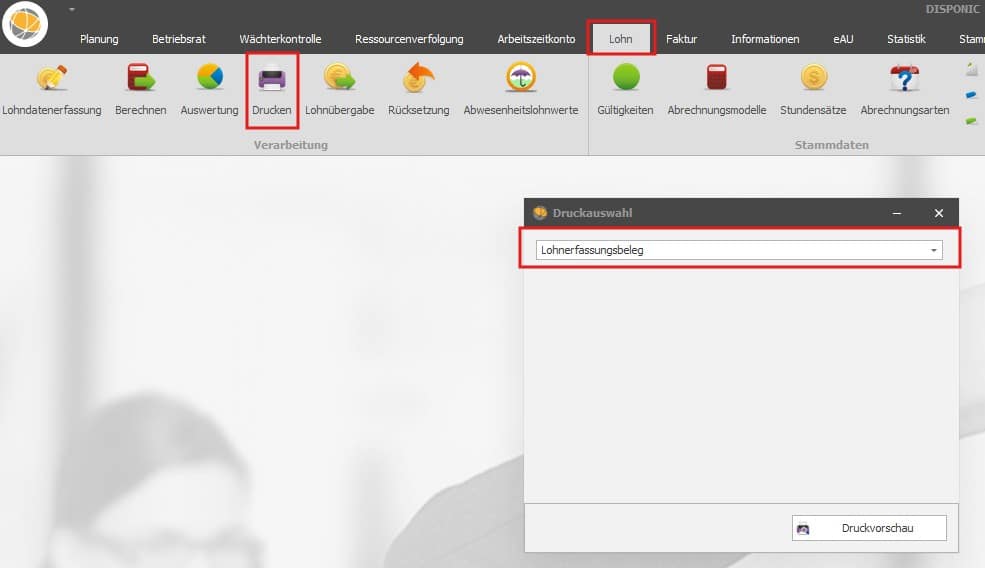
Task: Select the Lohnübergabe icon
Action: pyautogui.click(x=339, y=79)
